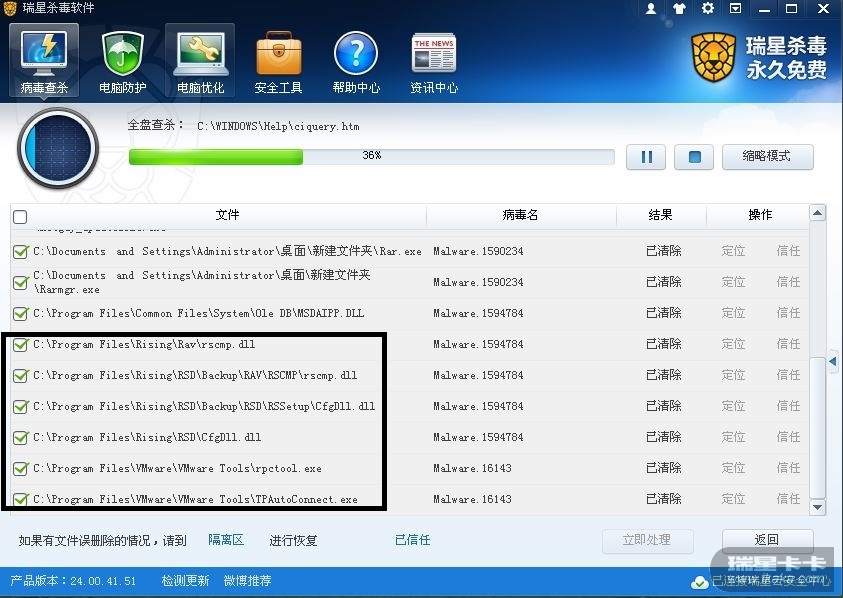Image resolution: width=843 pixels, height=598 pixels.
Task: Click the circular scan radar graphic
Action: pyautogui.click(x=58, y=148)
